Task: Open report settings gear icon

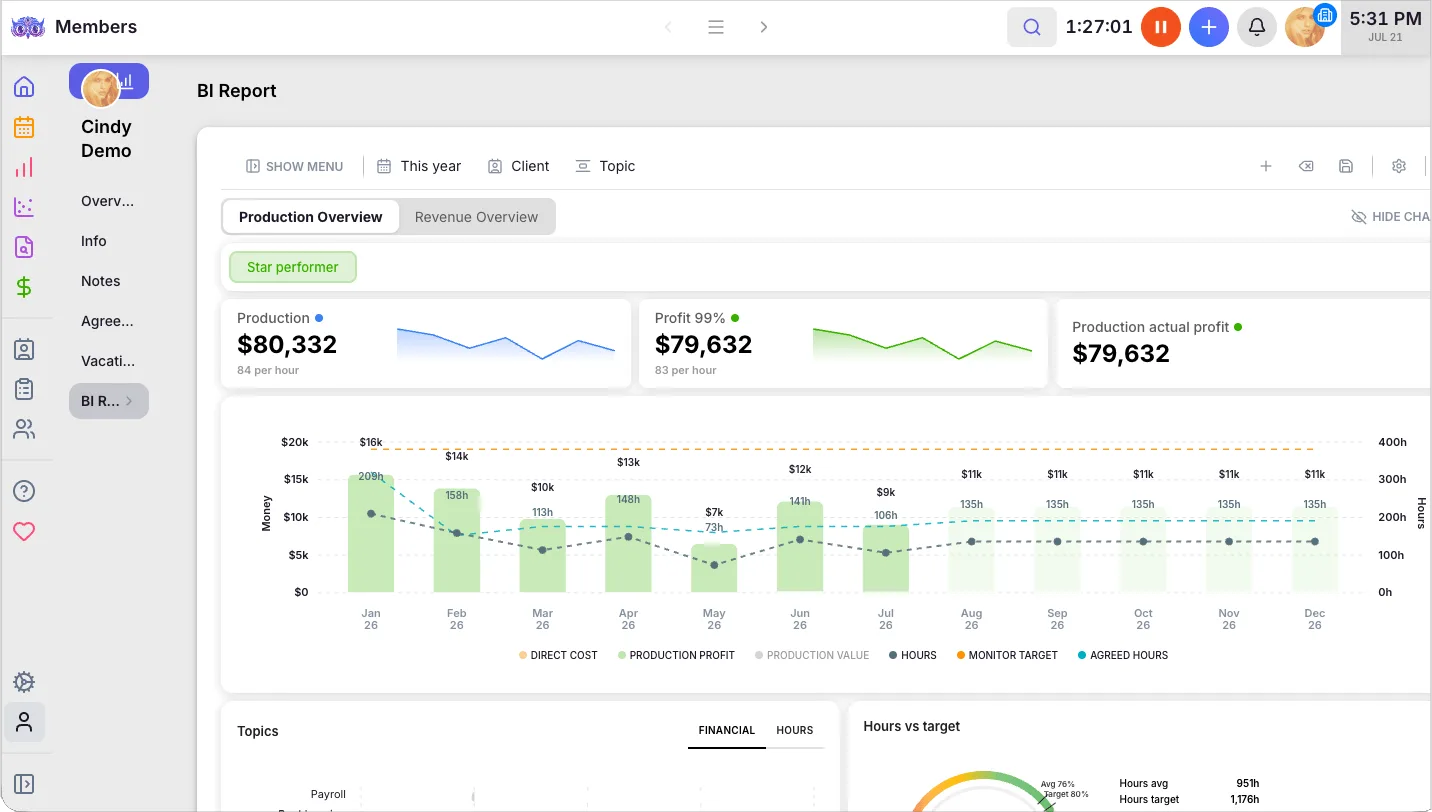Action: 1399,166
